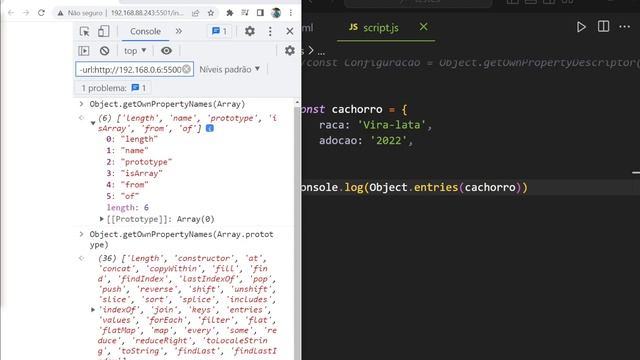
Task: Split the VS Code editor right
Action: point(603,27)
